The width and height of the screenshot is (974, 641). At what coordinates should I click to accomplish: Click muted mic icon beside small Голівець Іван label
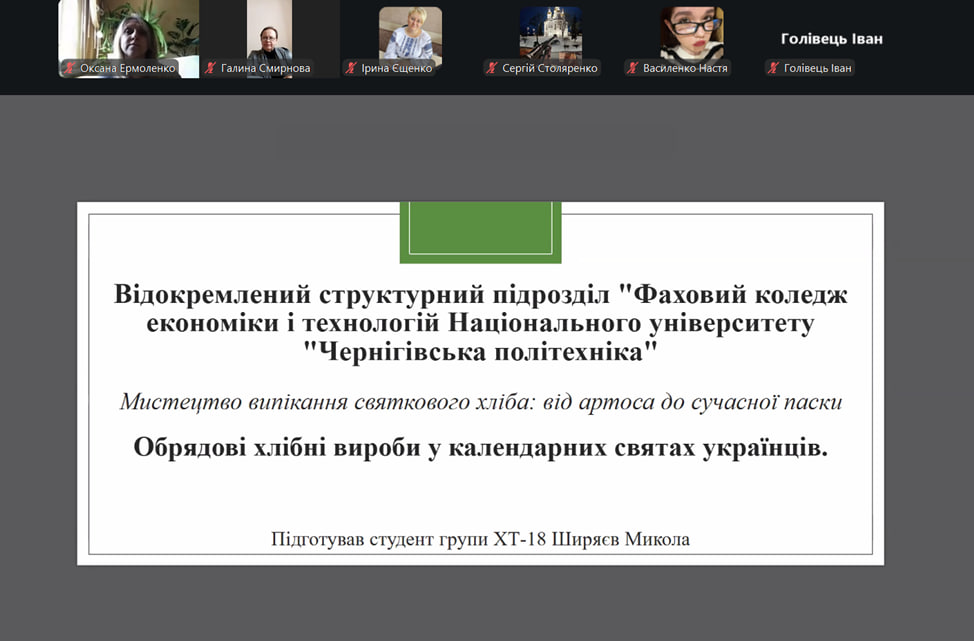(773, 68)
